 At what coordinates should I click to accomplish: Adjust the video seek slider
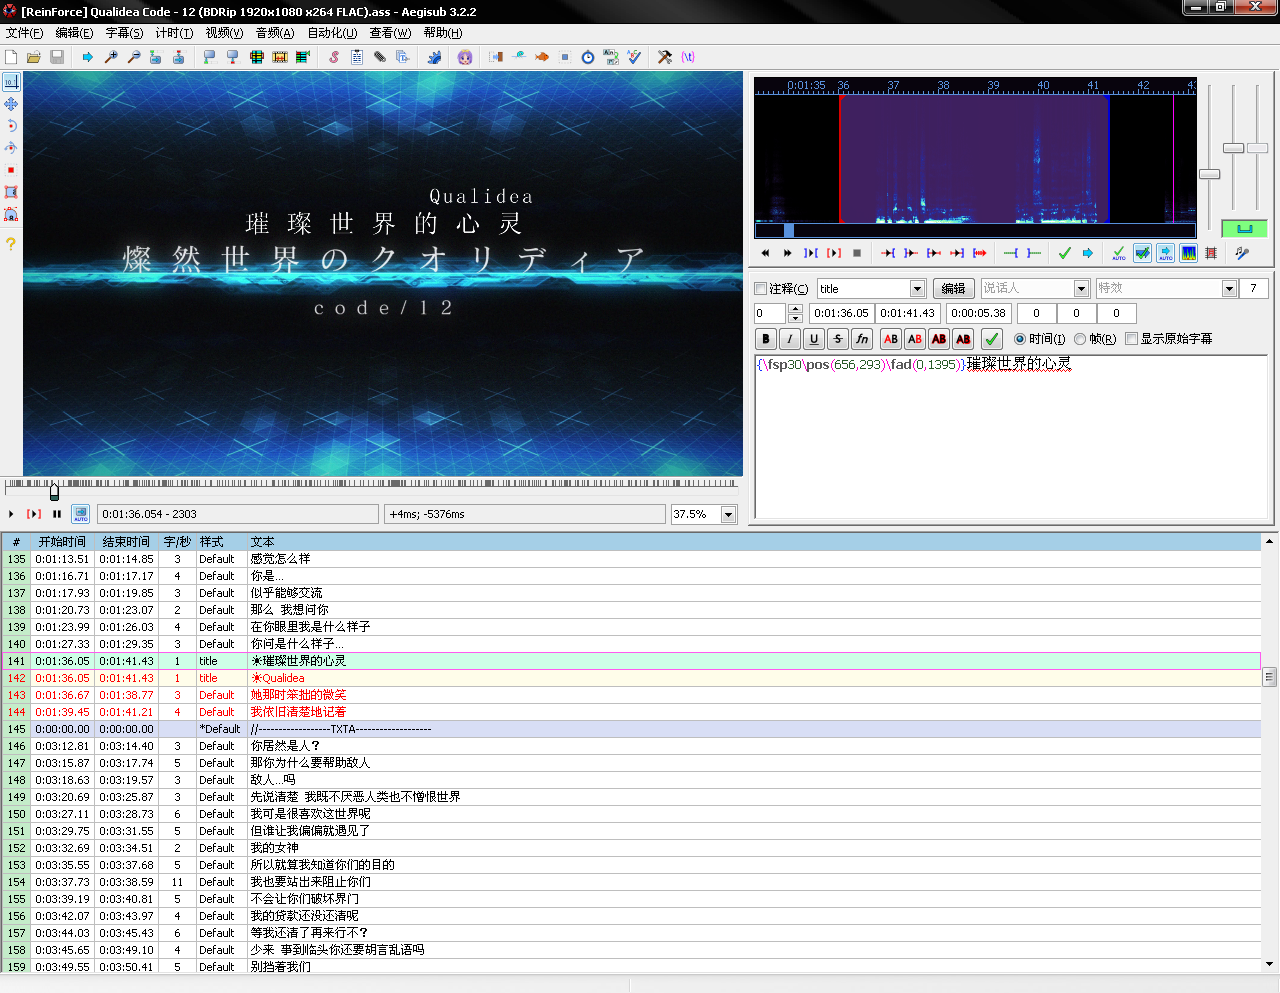tap(54, 491)
